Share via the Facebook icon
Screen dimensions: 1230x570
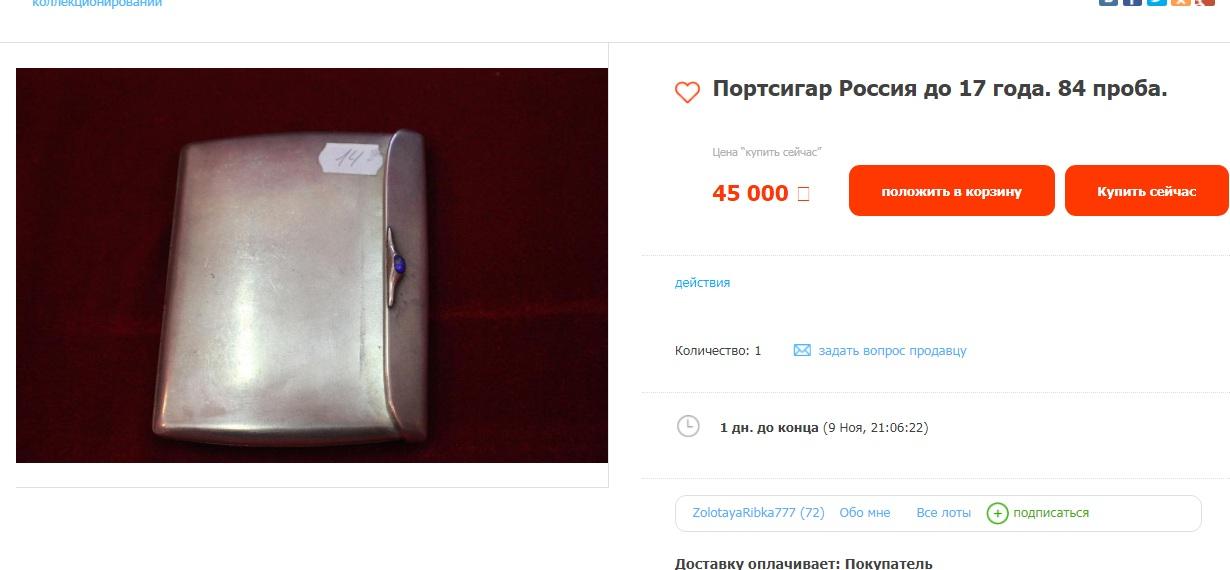point(1132,2)
